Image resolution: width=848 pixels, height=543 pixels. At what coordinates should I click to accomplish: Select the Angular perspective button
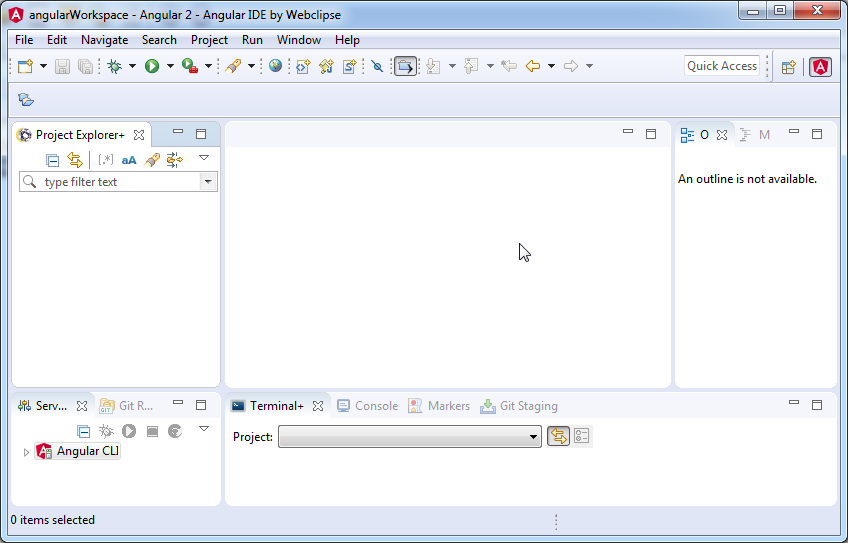pos(820,67)
